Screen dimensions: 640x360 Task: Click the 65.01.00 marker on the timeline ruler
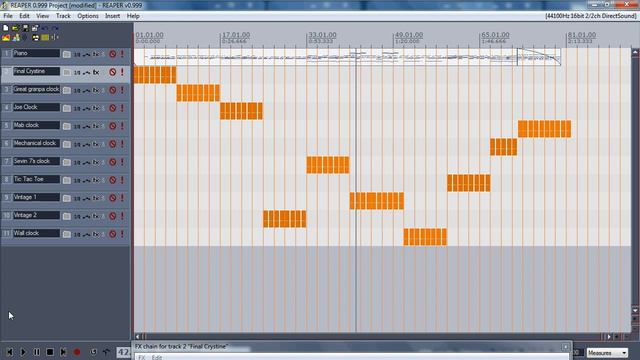(495, 35)
